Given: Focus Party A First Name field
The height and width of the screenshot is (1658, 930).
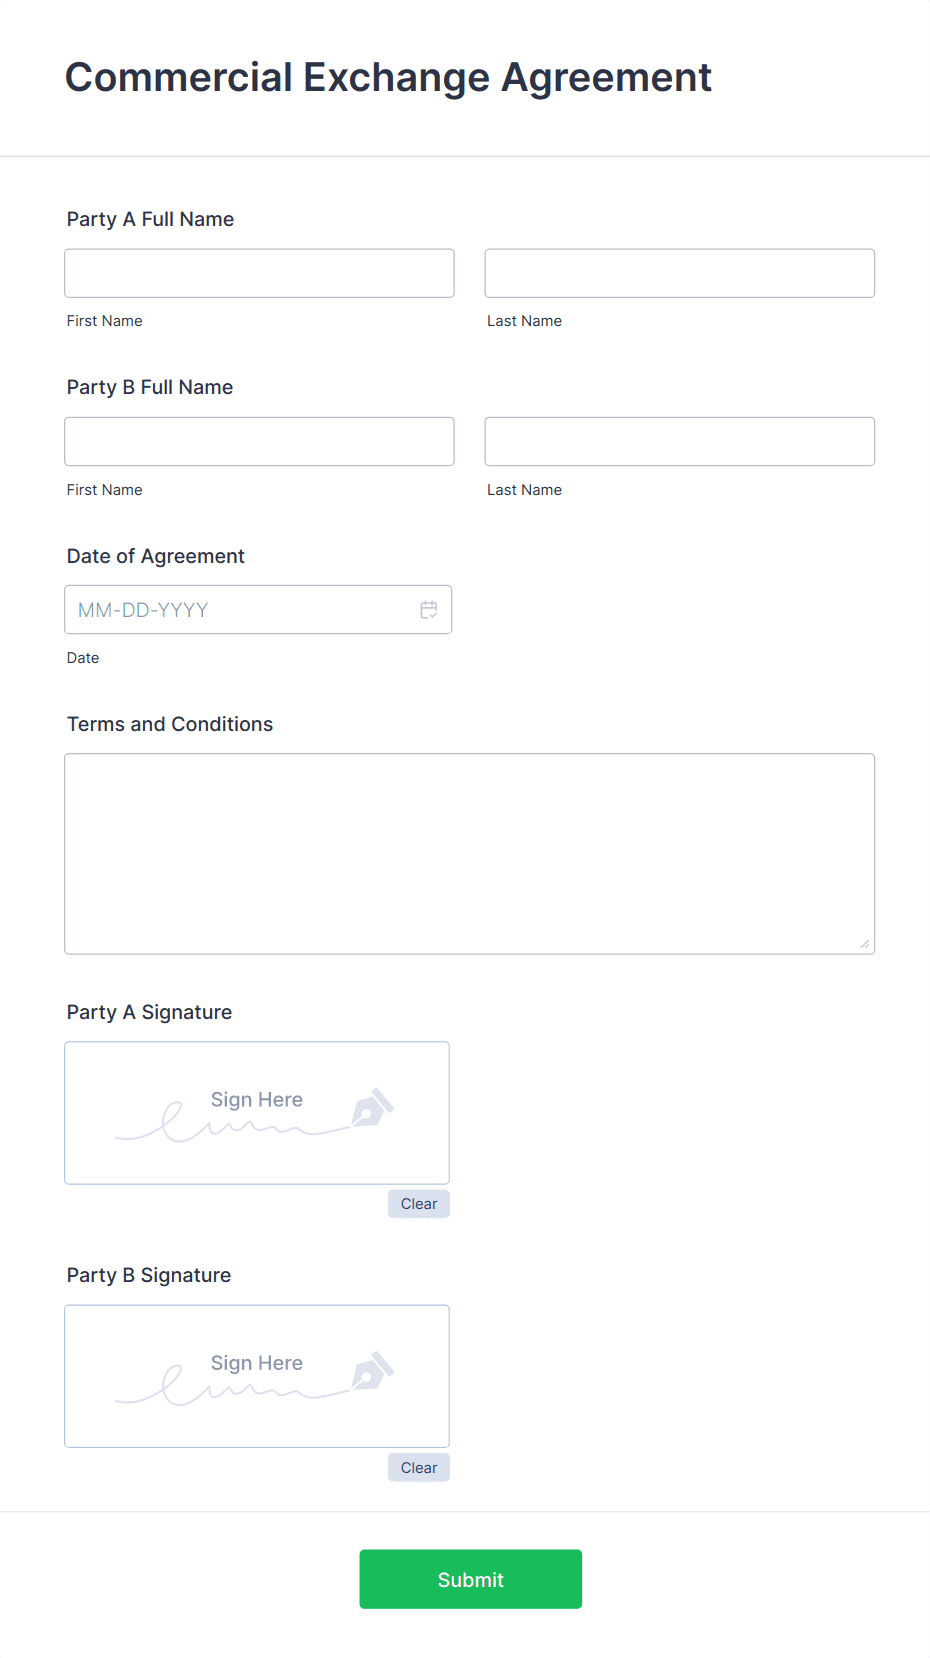Looking at the screenshot, I should pos(259,273).
